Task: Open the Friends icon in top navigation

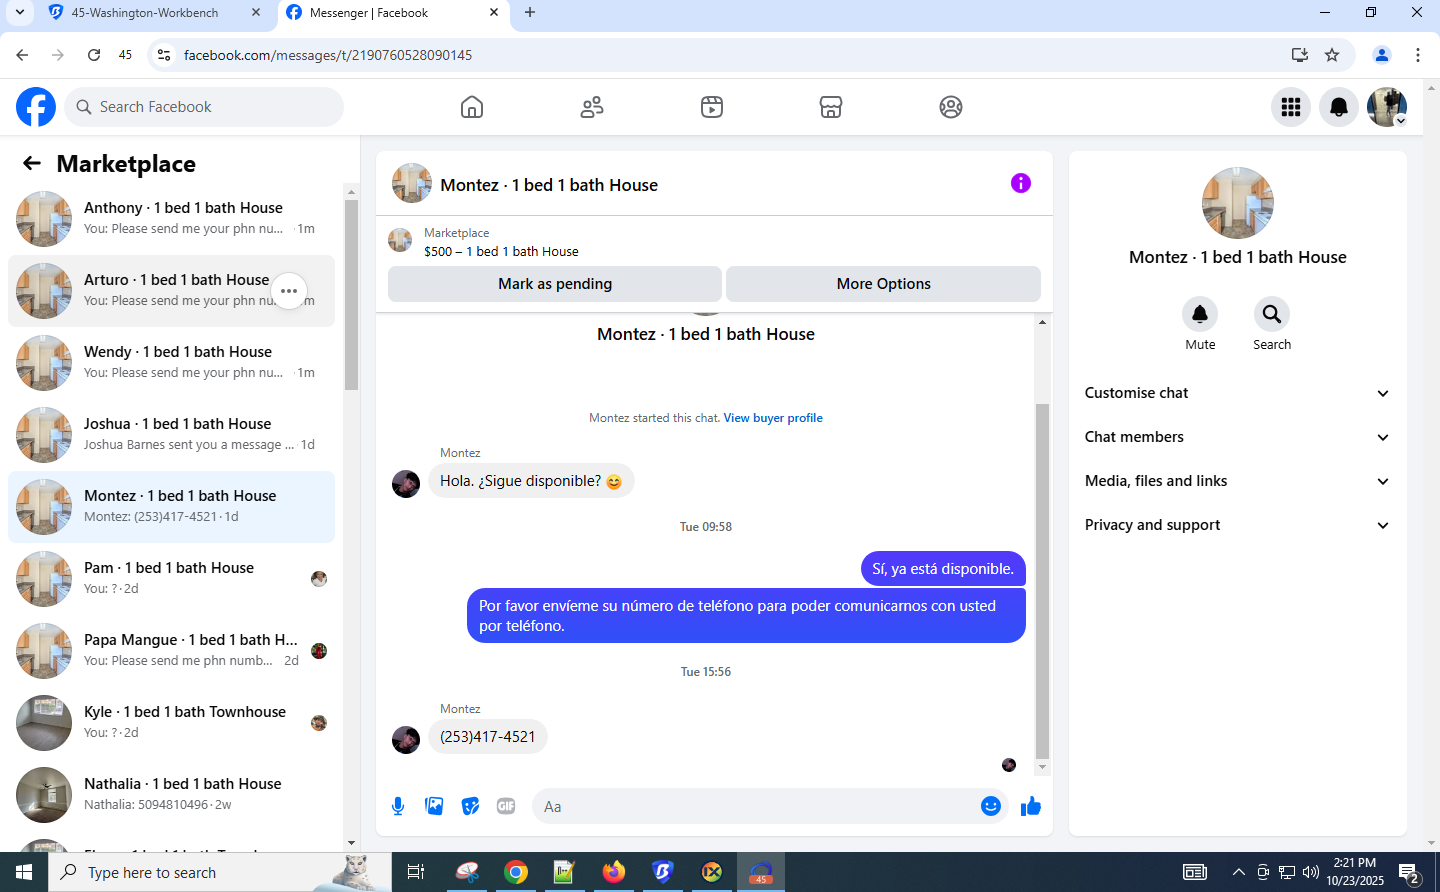Action: (x=592, y=107)
